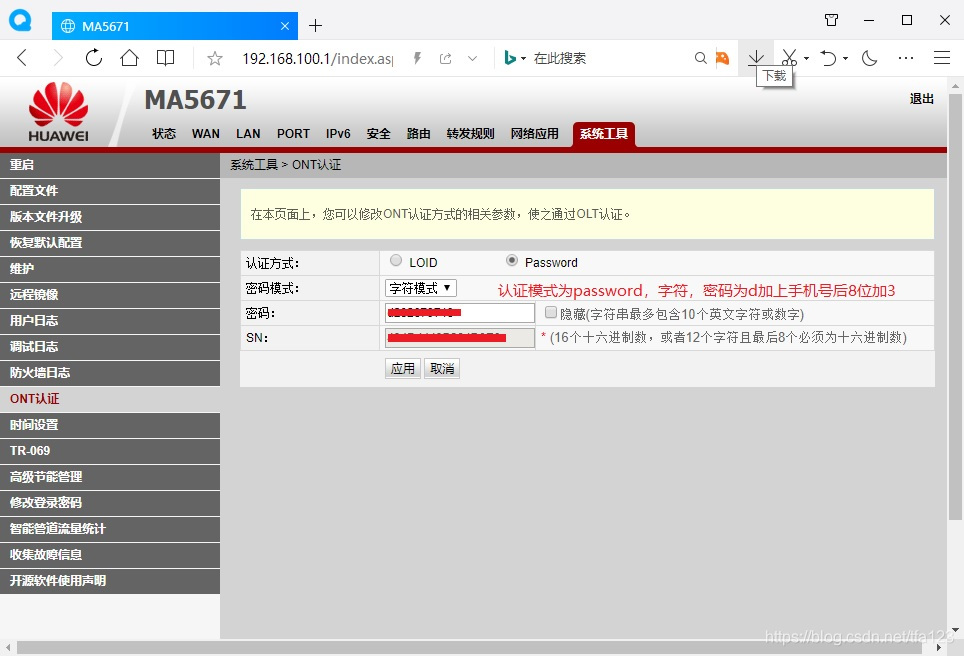Select ONT认证 in the sidebar
Screen dimensions: 964x656
tap(110, 398)
